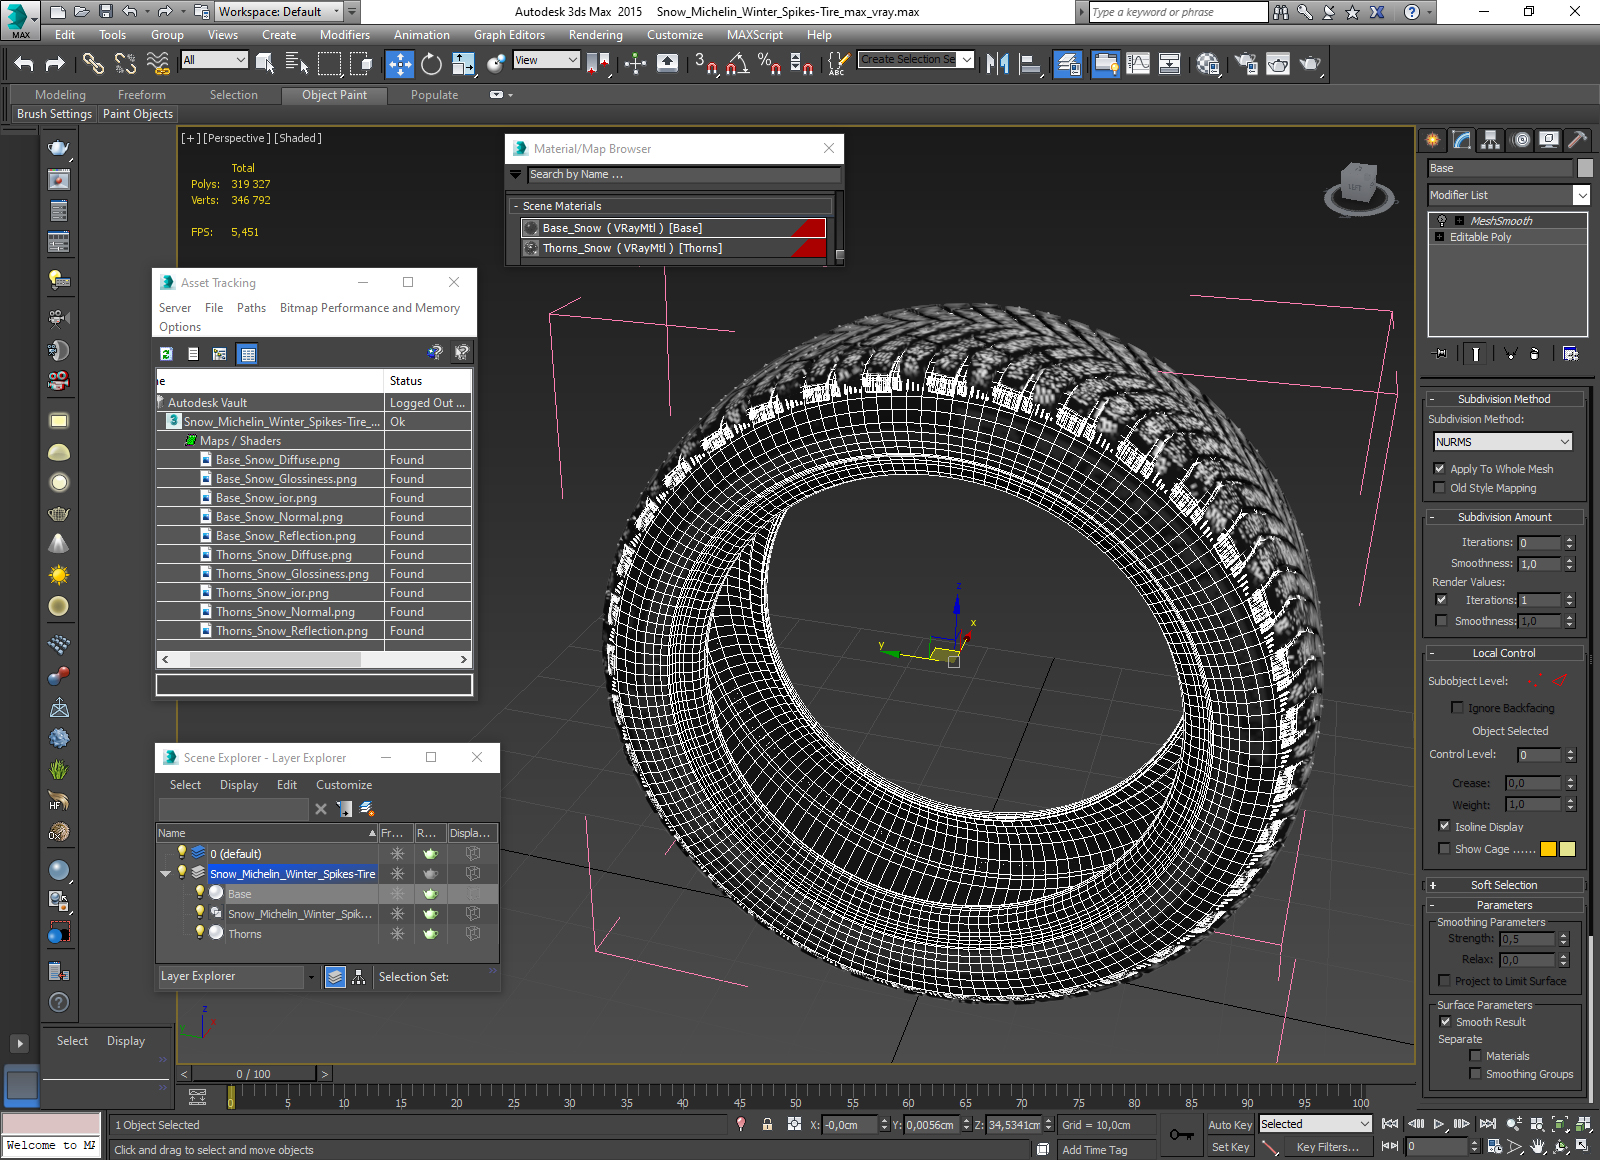Open the Modifiers menu
Image resolution: width=1600 pixels, height=1160 pixels.
click(x=344, y=35)
